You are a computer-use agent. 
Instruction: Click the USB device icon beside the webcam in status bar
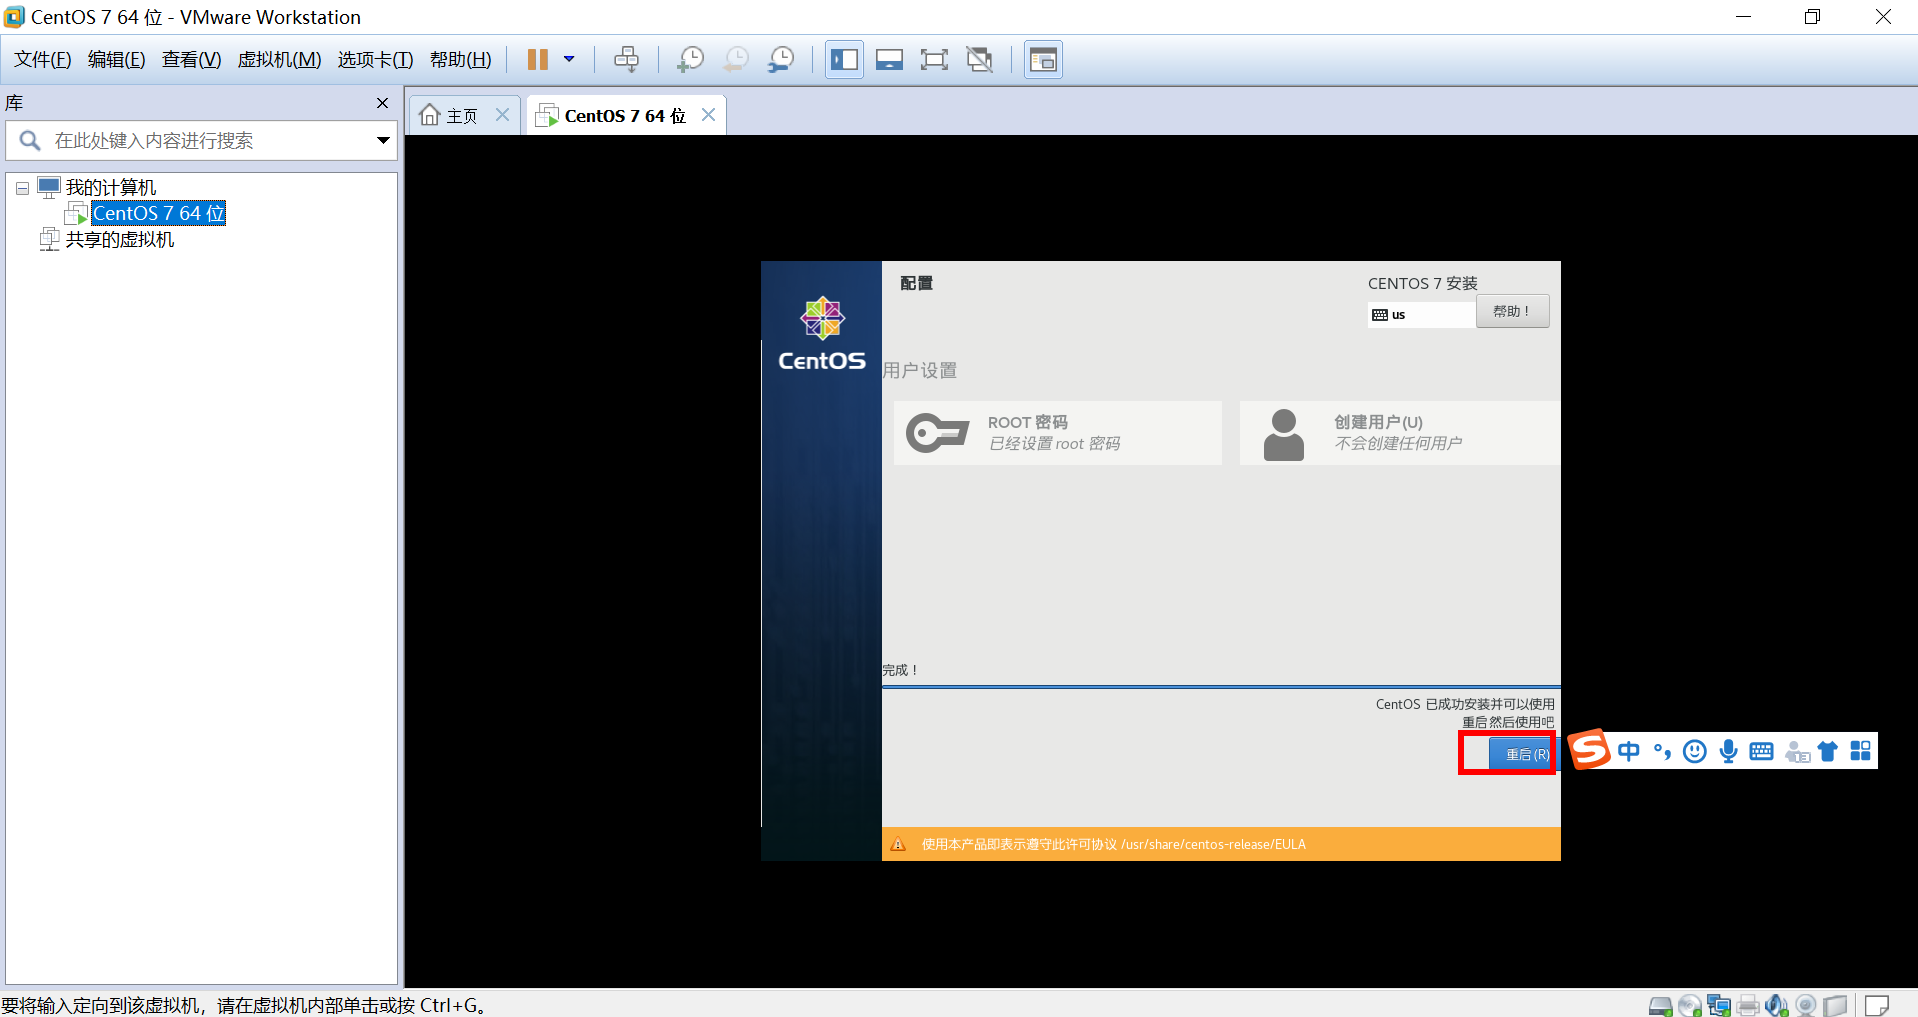1835,1006
